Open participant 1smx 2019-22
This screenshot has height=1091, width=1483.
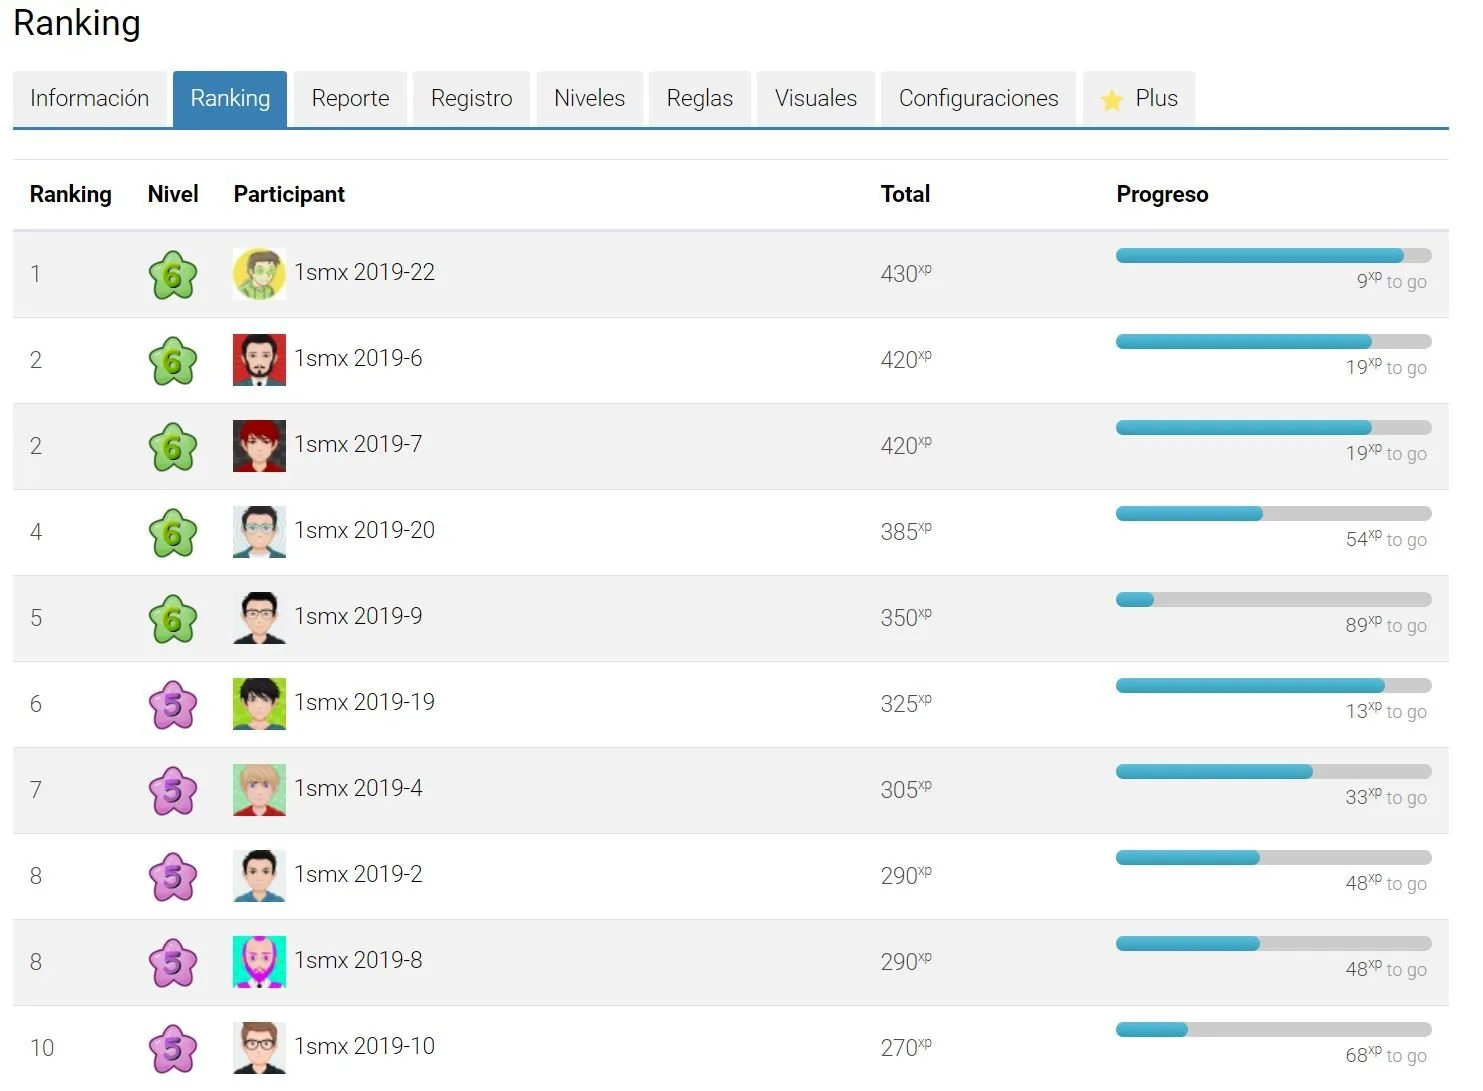(365, 272)
